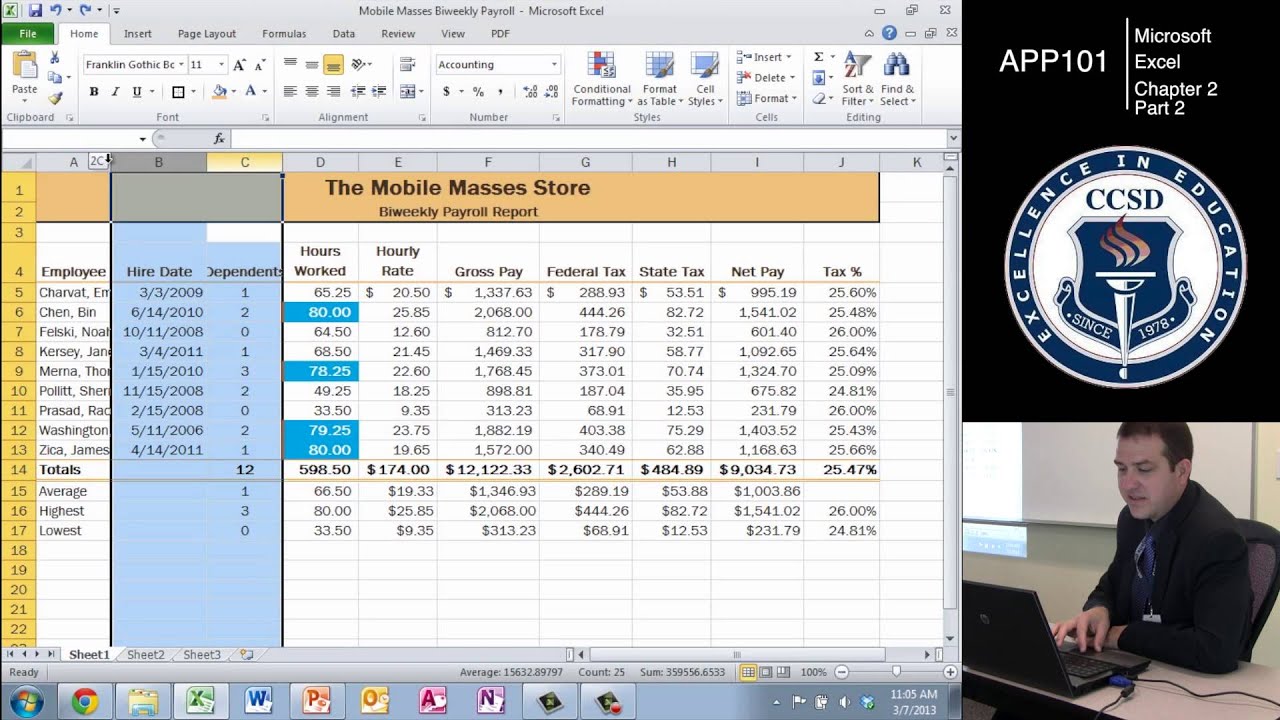The image size is (1280, 720).
Task: Open Excel Help question mark
Action: 889,33
